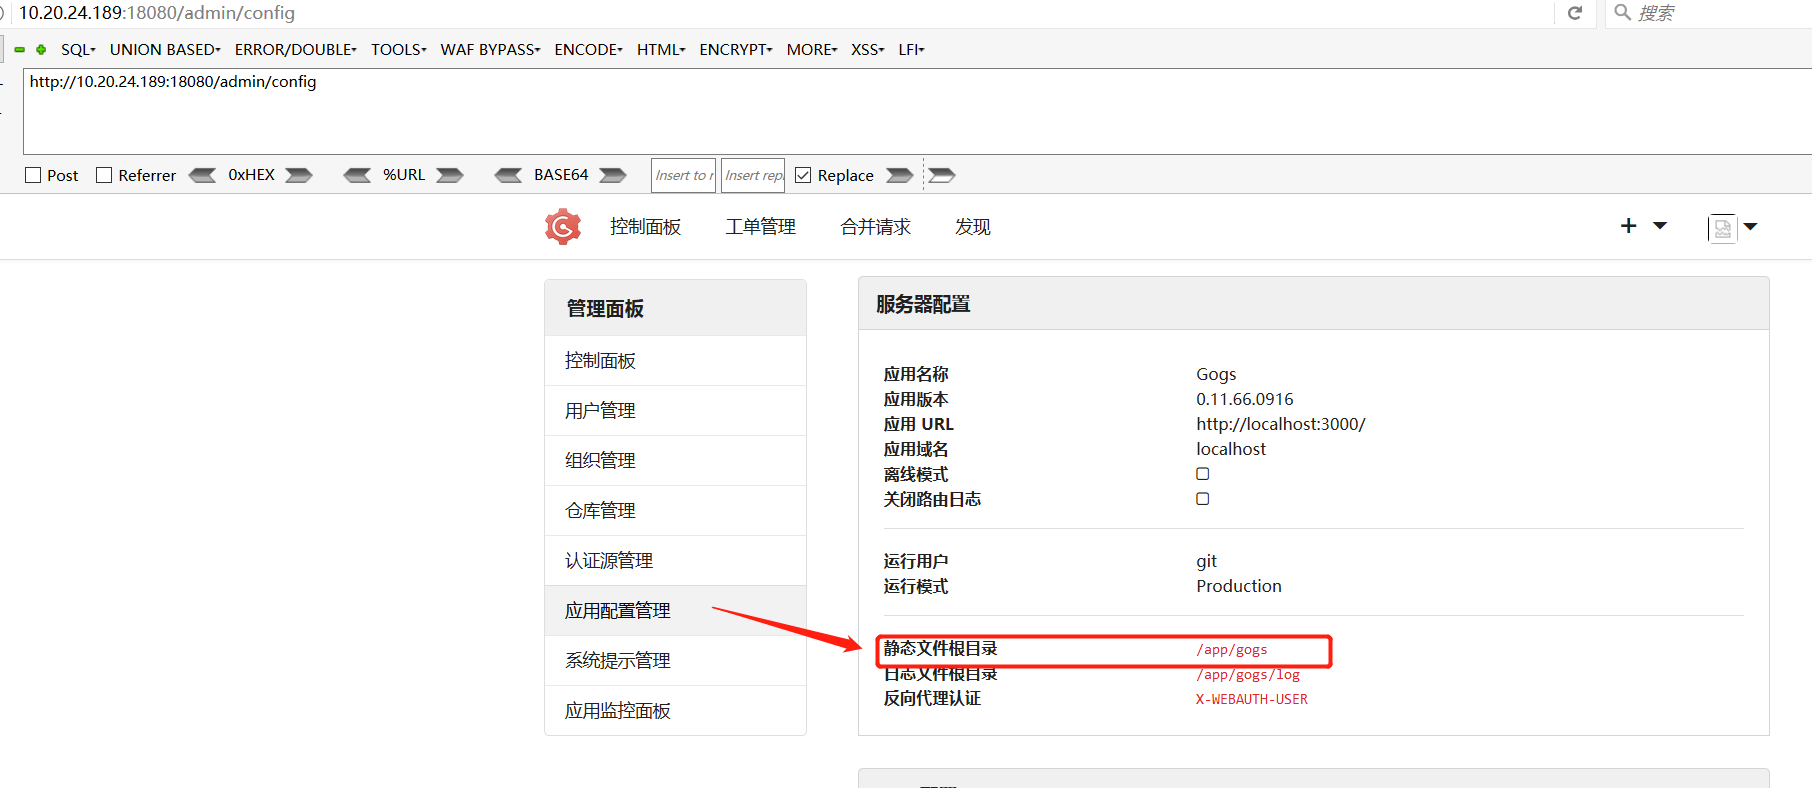Click the right arrow beside BASE64
This screenshot has width=1812, height=788.
click(612, 175)
